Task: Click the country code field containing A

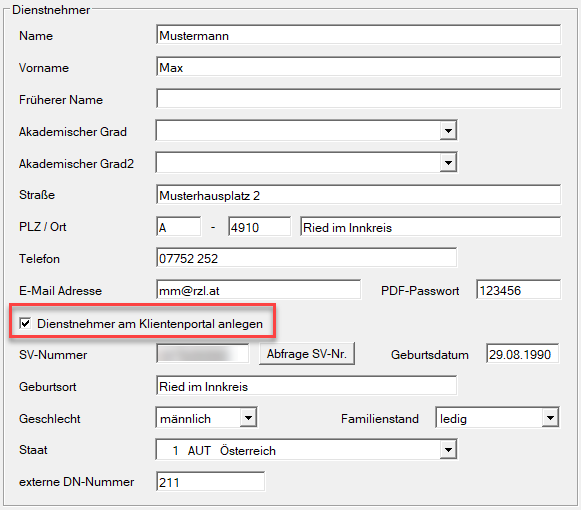Action: (x=179, y=227)
